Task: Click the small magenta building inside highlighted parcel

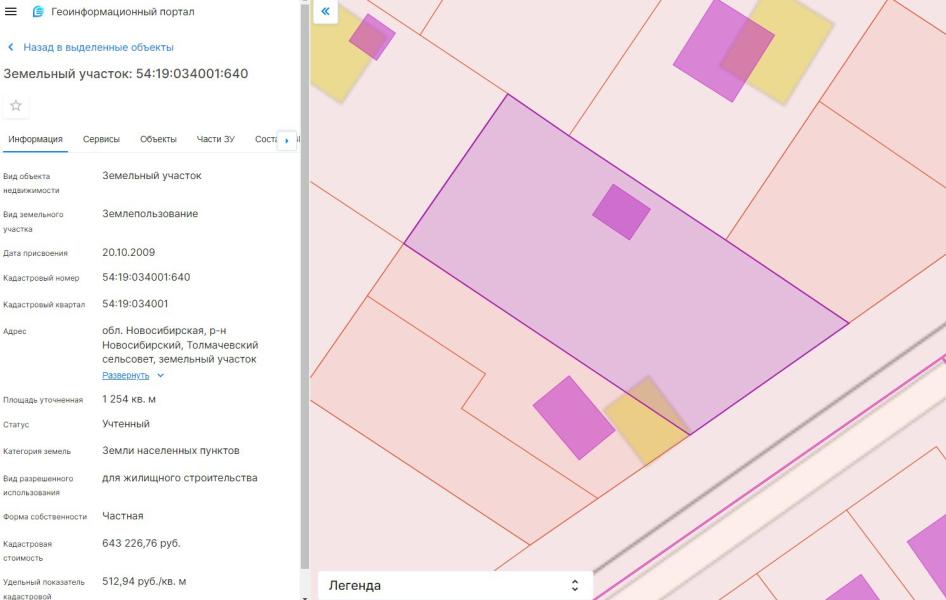Action: coord(621,211)
